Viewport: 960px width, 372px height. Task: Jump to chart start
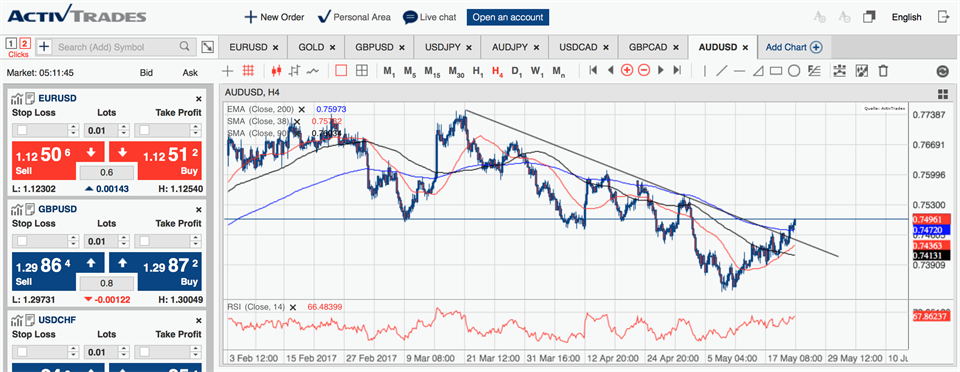tap(593, 71)
